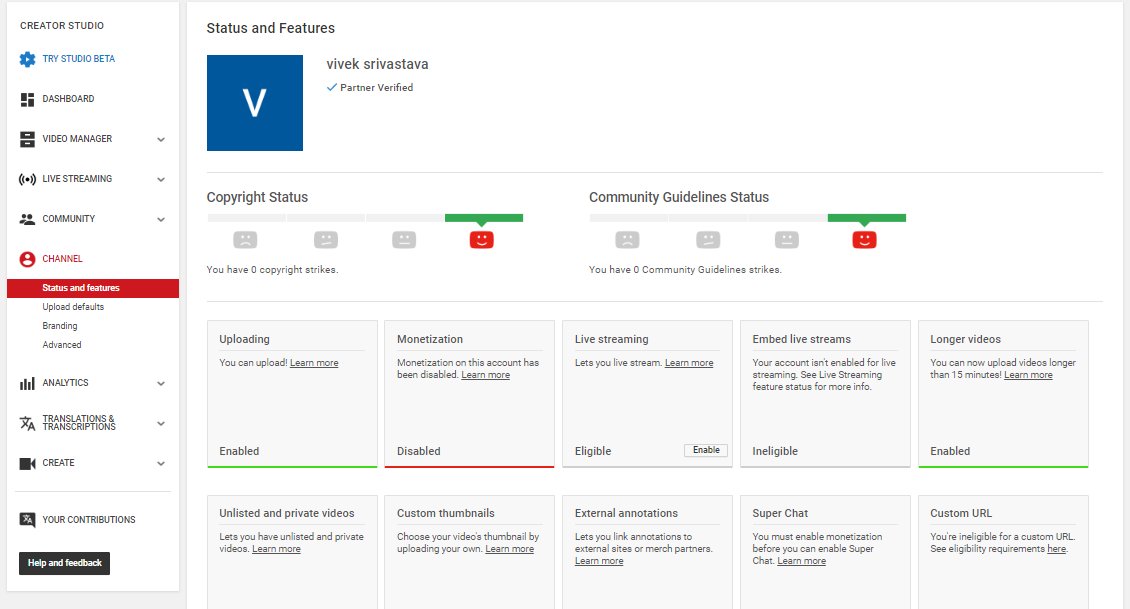Viewport: 1130px width, 609px height.
Task: Click 'You have 0 Community Guidelines strikes.' text
Action: pyautogui.click(x=685, y=270)
